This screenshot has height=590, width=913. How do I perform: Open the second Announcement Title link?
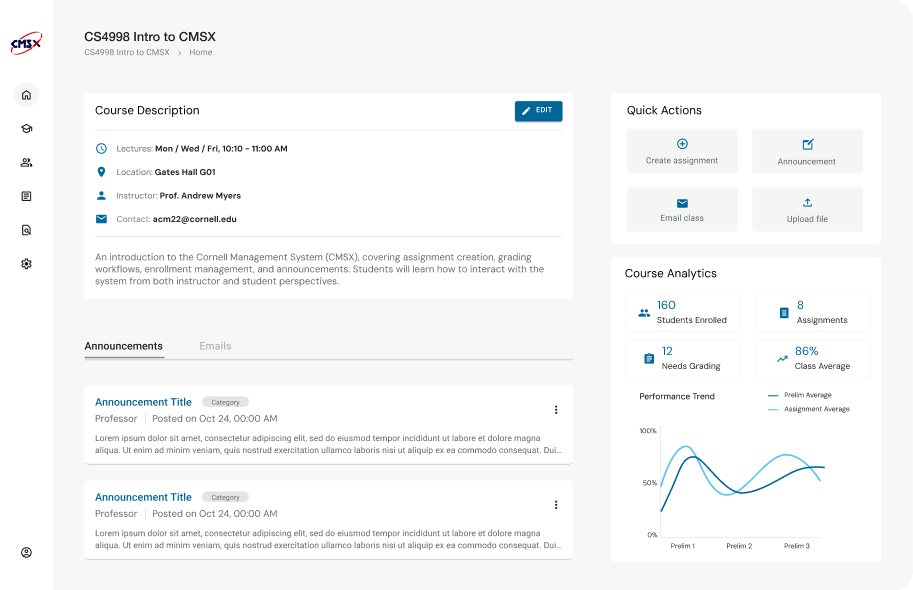click(143, 497)
